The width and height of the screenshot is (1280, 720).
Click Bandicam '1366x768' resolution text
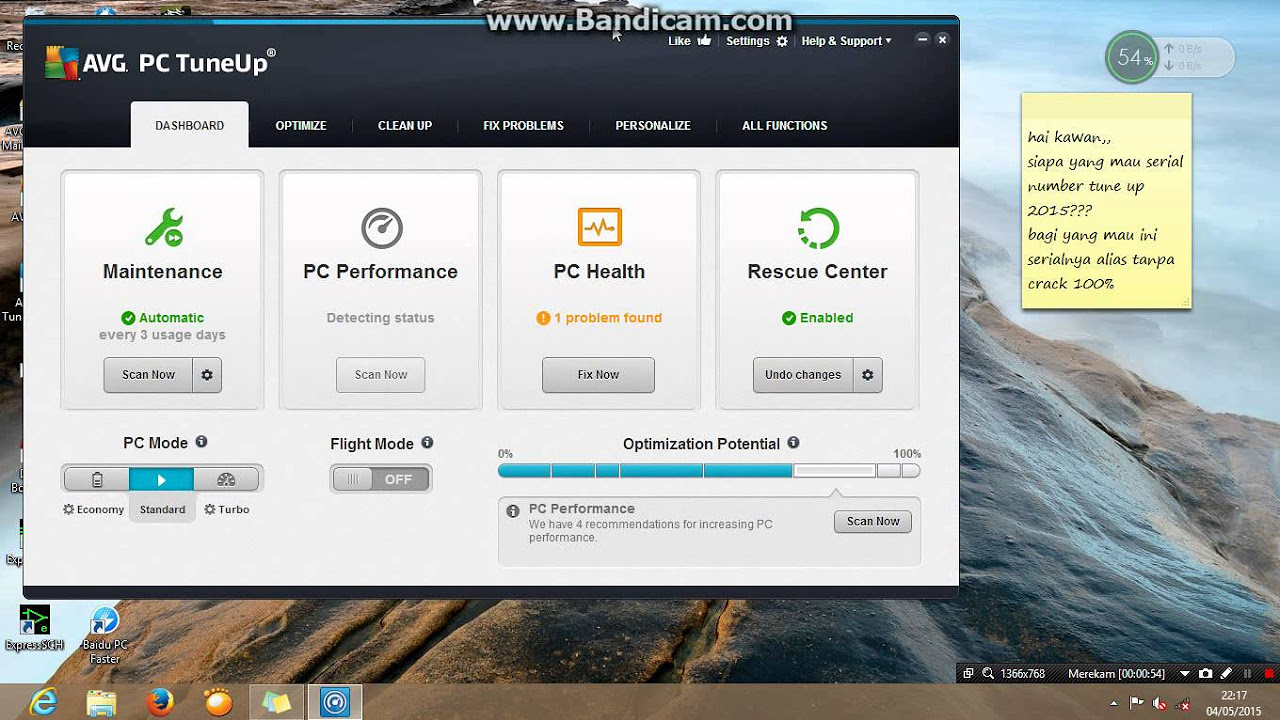[x=1023, y=674]
